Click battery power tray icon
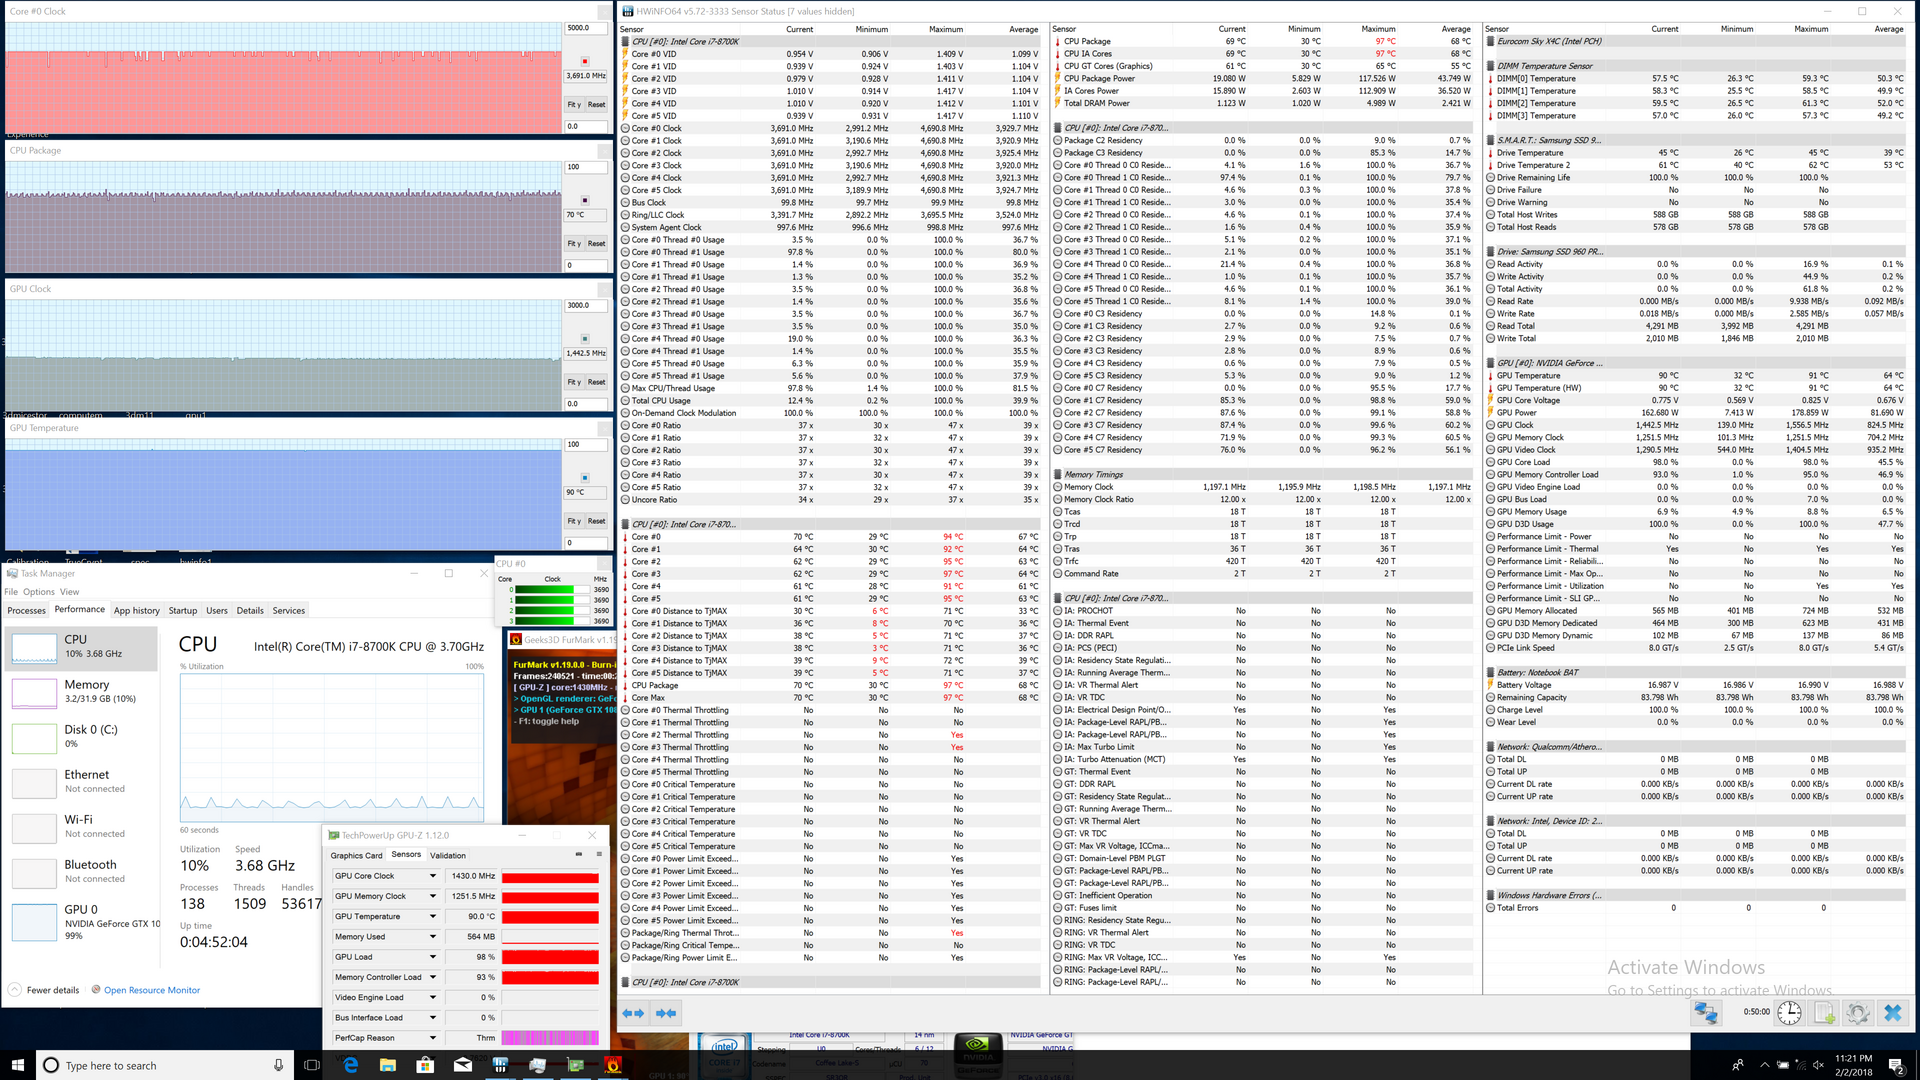1920x1080 pixels. click(x=1782, y=1065)
